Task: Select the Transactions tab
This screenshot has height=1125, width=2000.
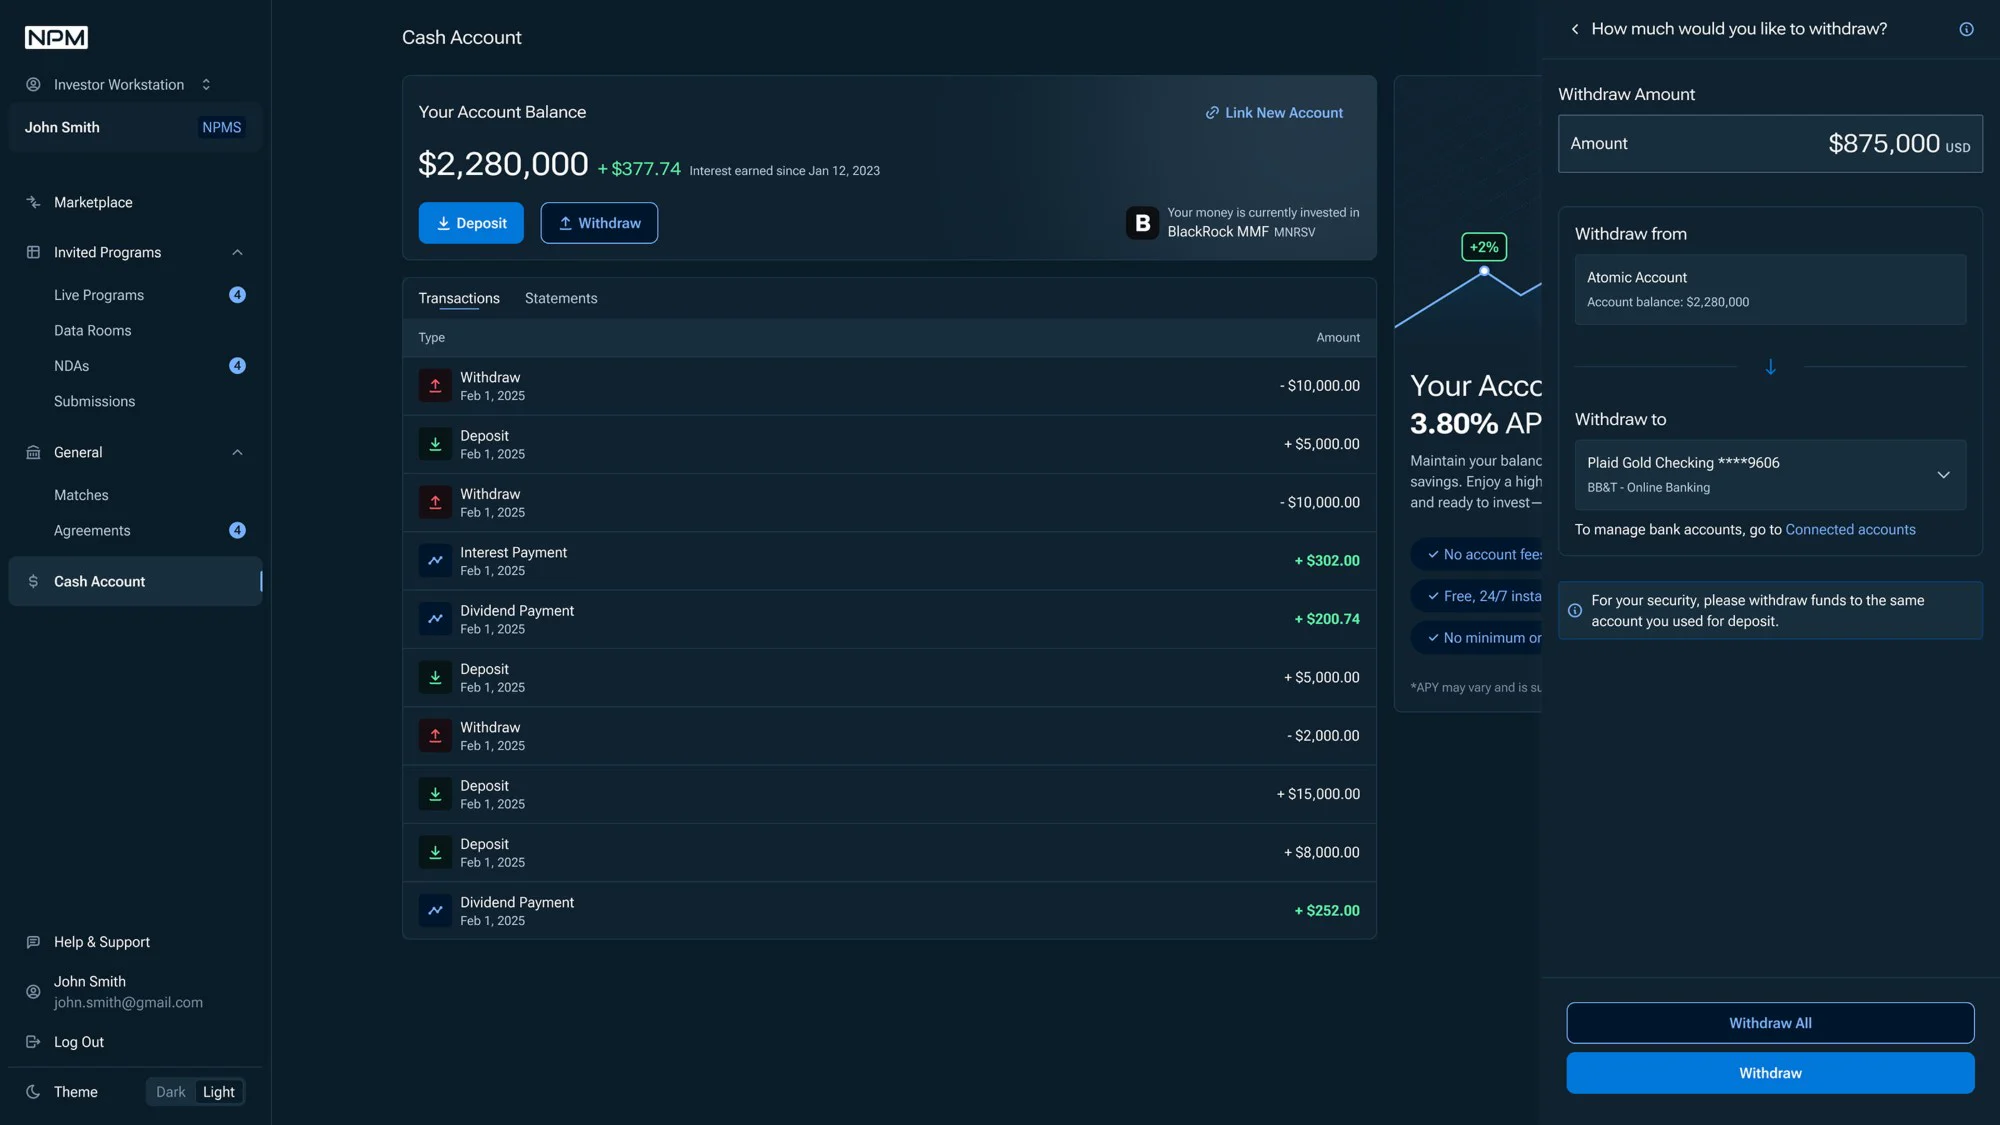Action: (459, 298)
